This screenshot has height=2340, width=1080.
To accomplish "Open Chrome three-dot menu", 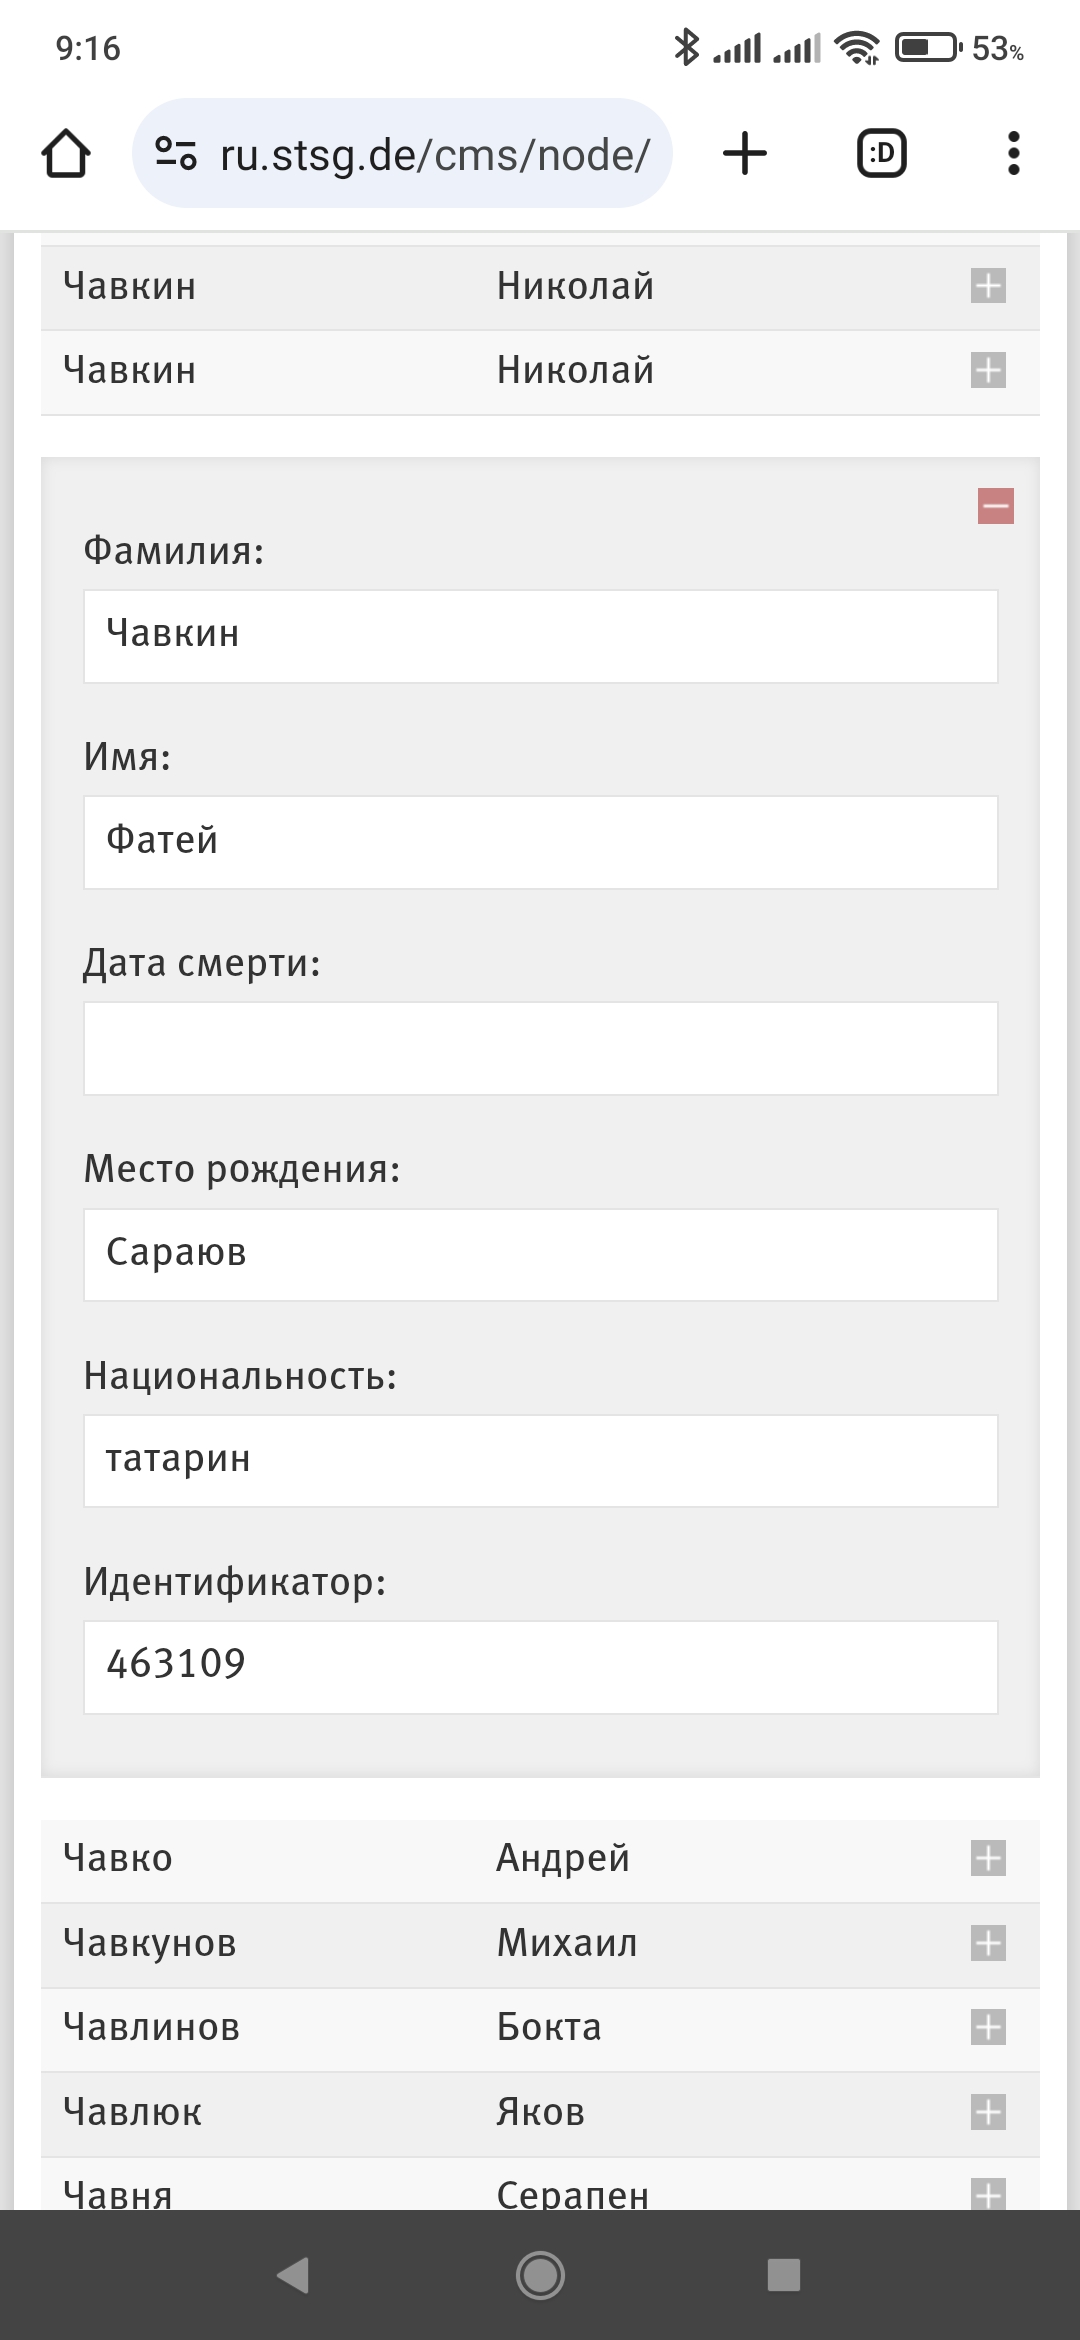I will (1014, 154).
